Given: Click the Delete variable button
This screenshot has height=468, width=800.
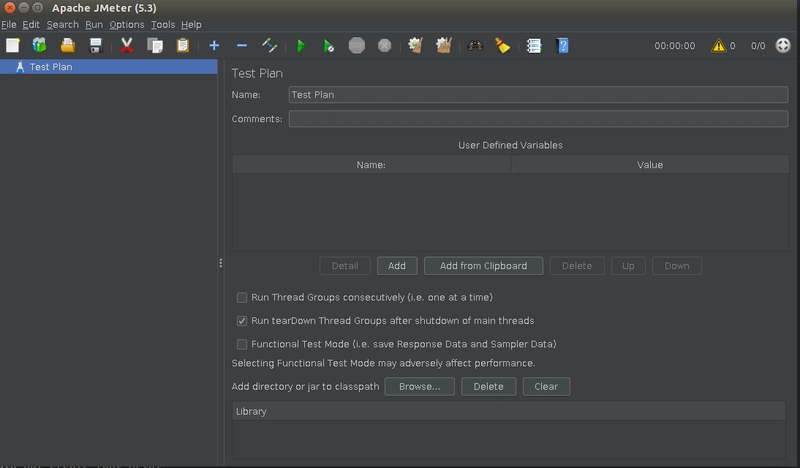Looking at the screenshot, I should pyautogui.click(x=577, y=266).
